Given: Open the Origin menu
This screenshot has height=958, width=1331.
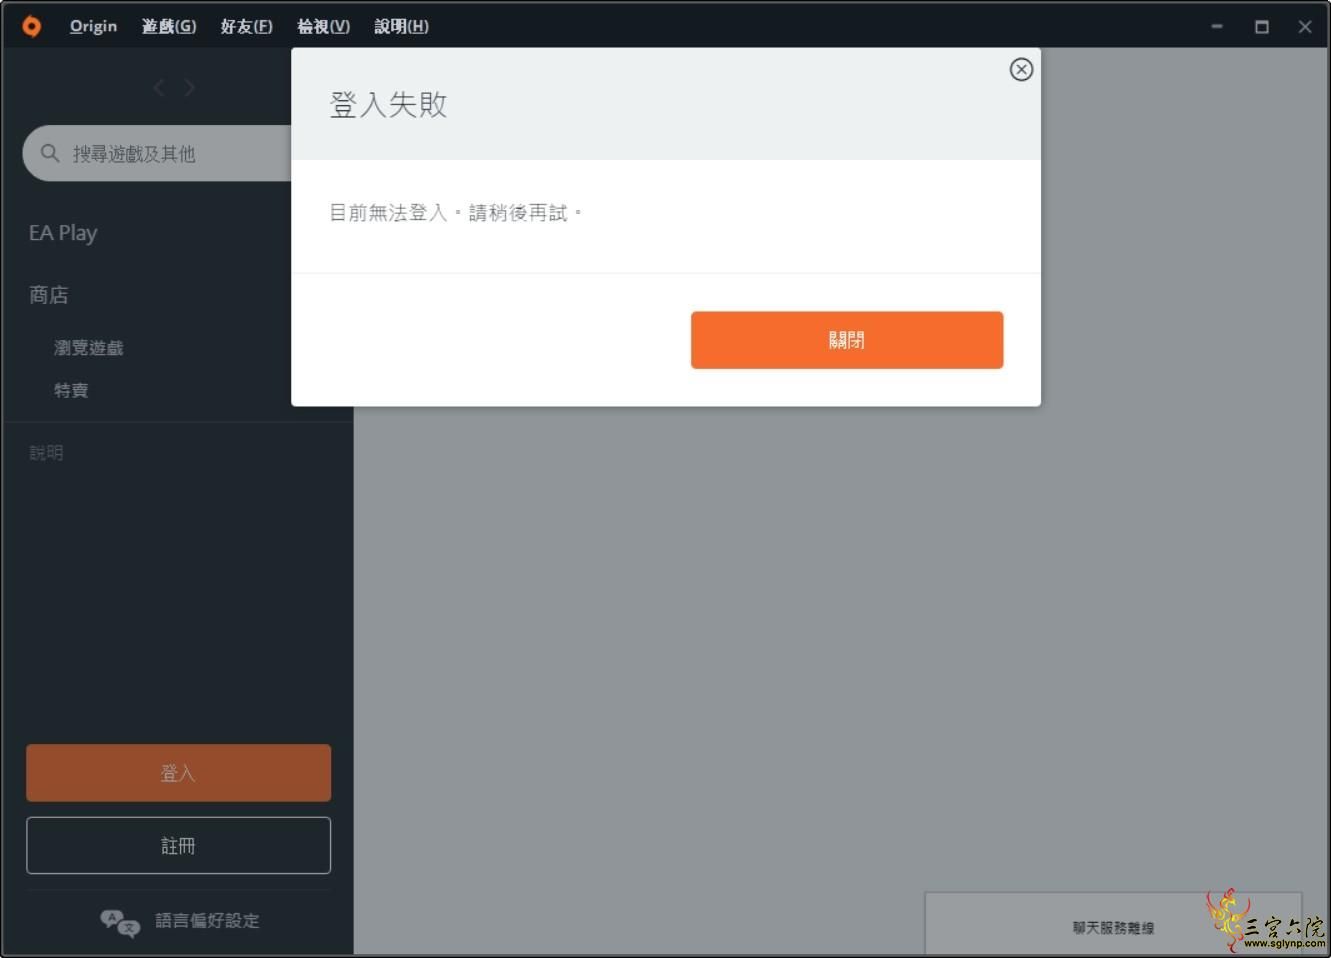Looking at the screenshot, I should (93, 26).
